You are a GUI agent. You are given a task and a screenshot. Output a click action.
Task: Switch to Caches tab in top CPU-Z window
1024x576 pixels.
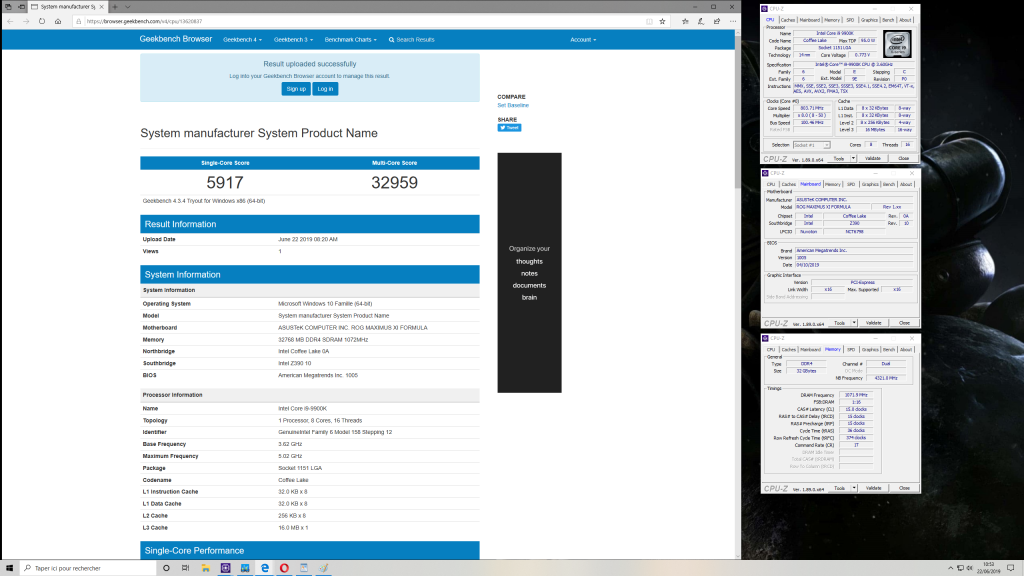[788, 20]
